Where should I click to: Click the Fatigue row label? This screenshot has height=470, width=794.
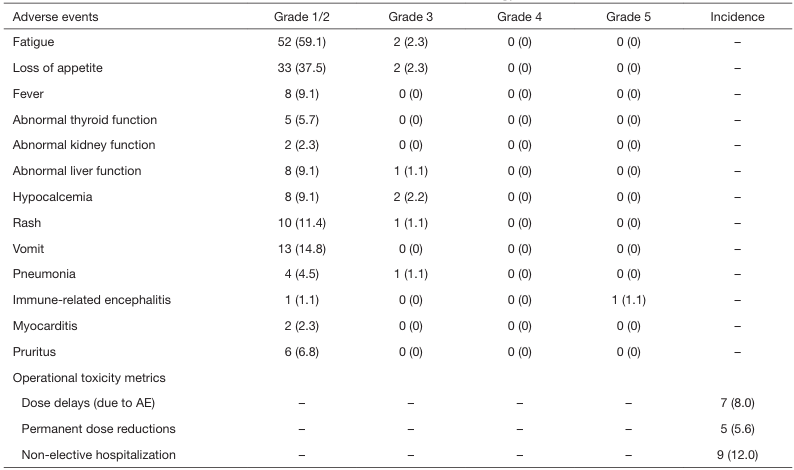coord(33,42)
